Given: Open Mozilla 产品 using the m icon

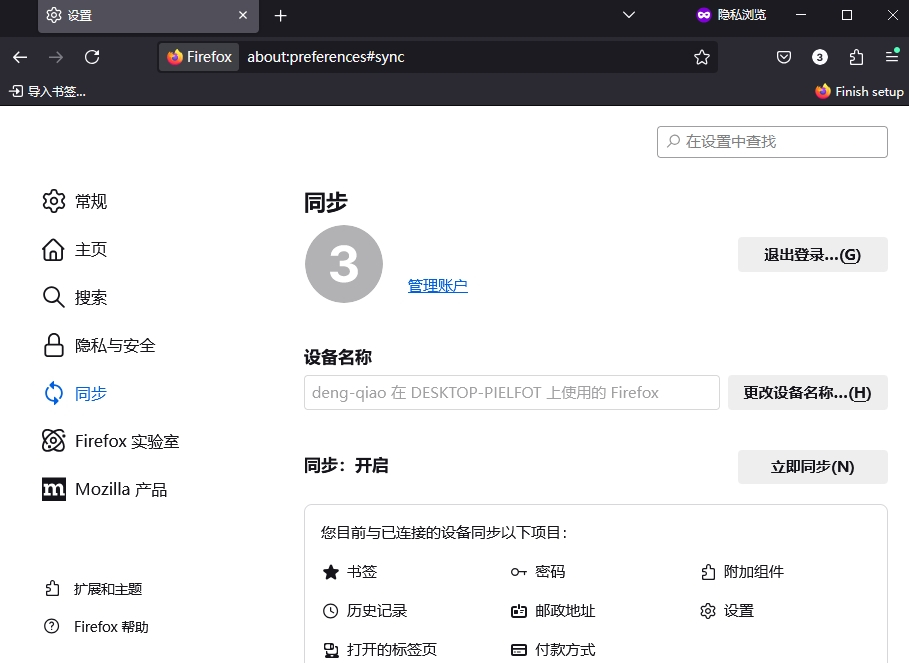Looking at the screenshot, I should (x=53, y=488).
